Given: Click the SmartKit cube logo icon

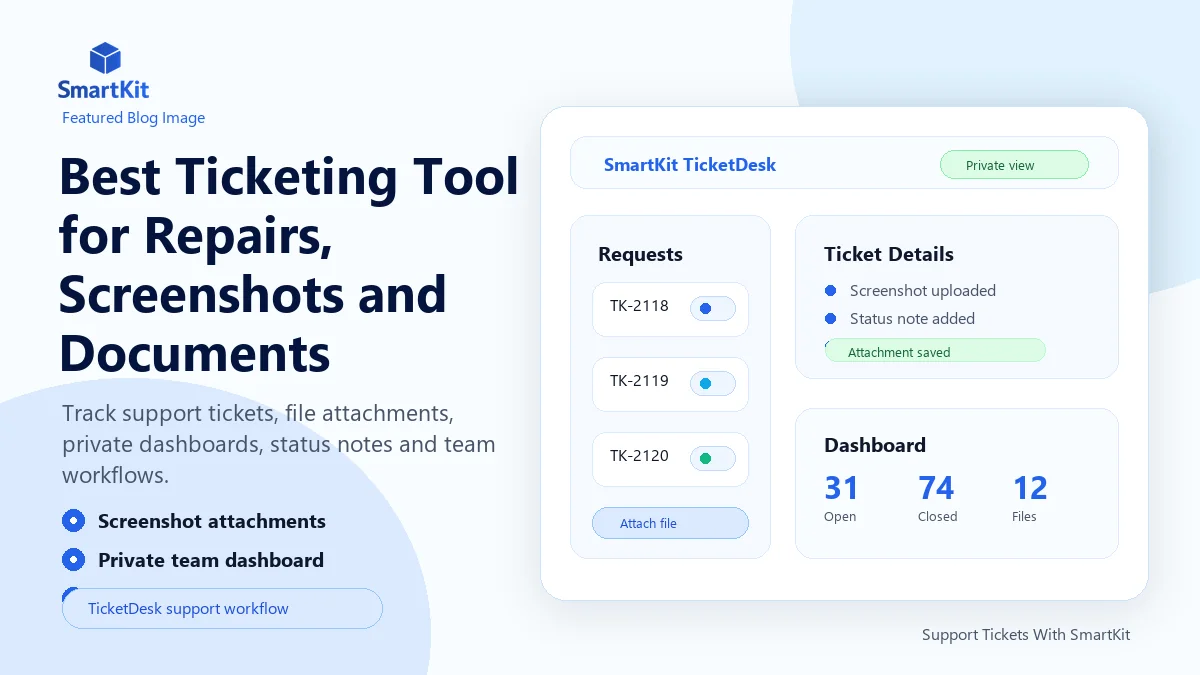Looking at the screenshot, I should (104, 58).
